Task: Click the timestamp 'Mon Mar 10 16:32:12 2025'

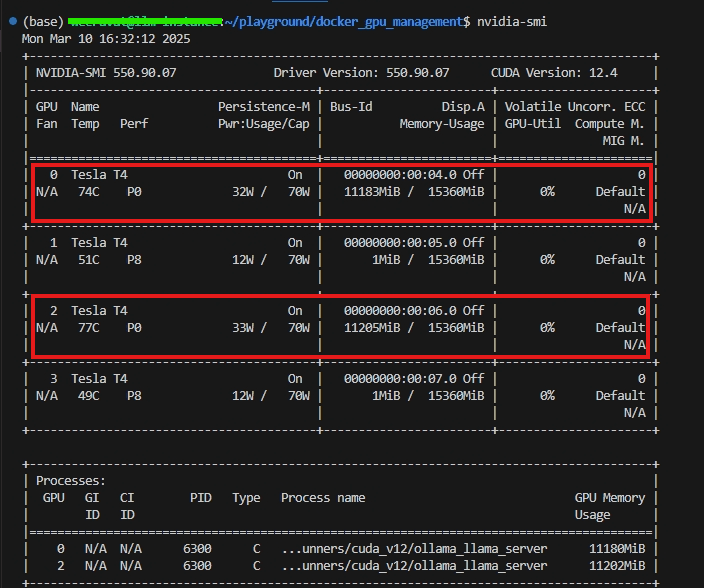Action: (x=106, y=39)
